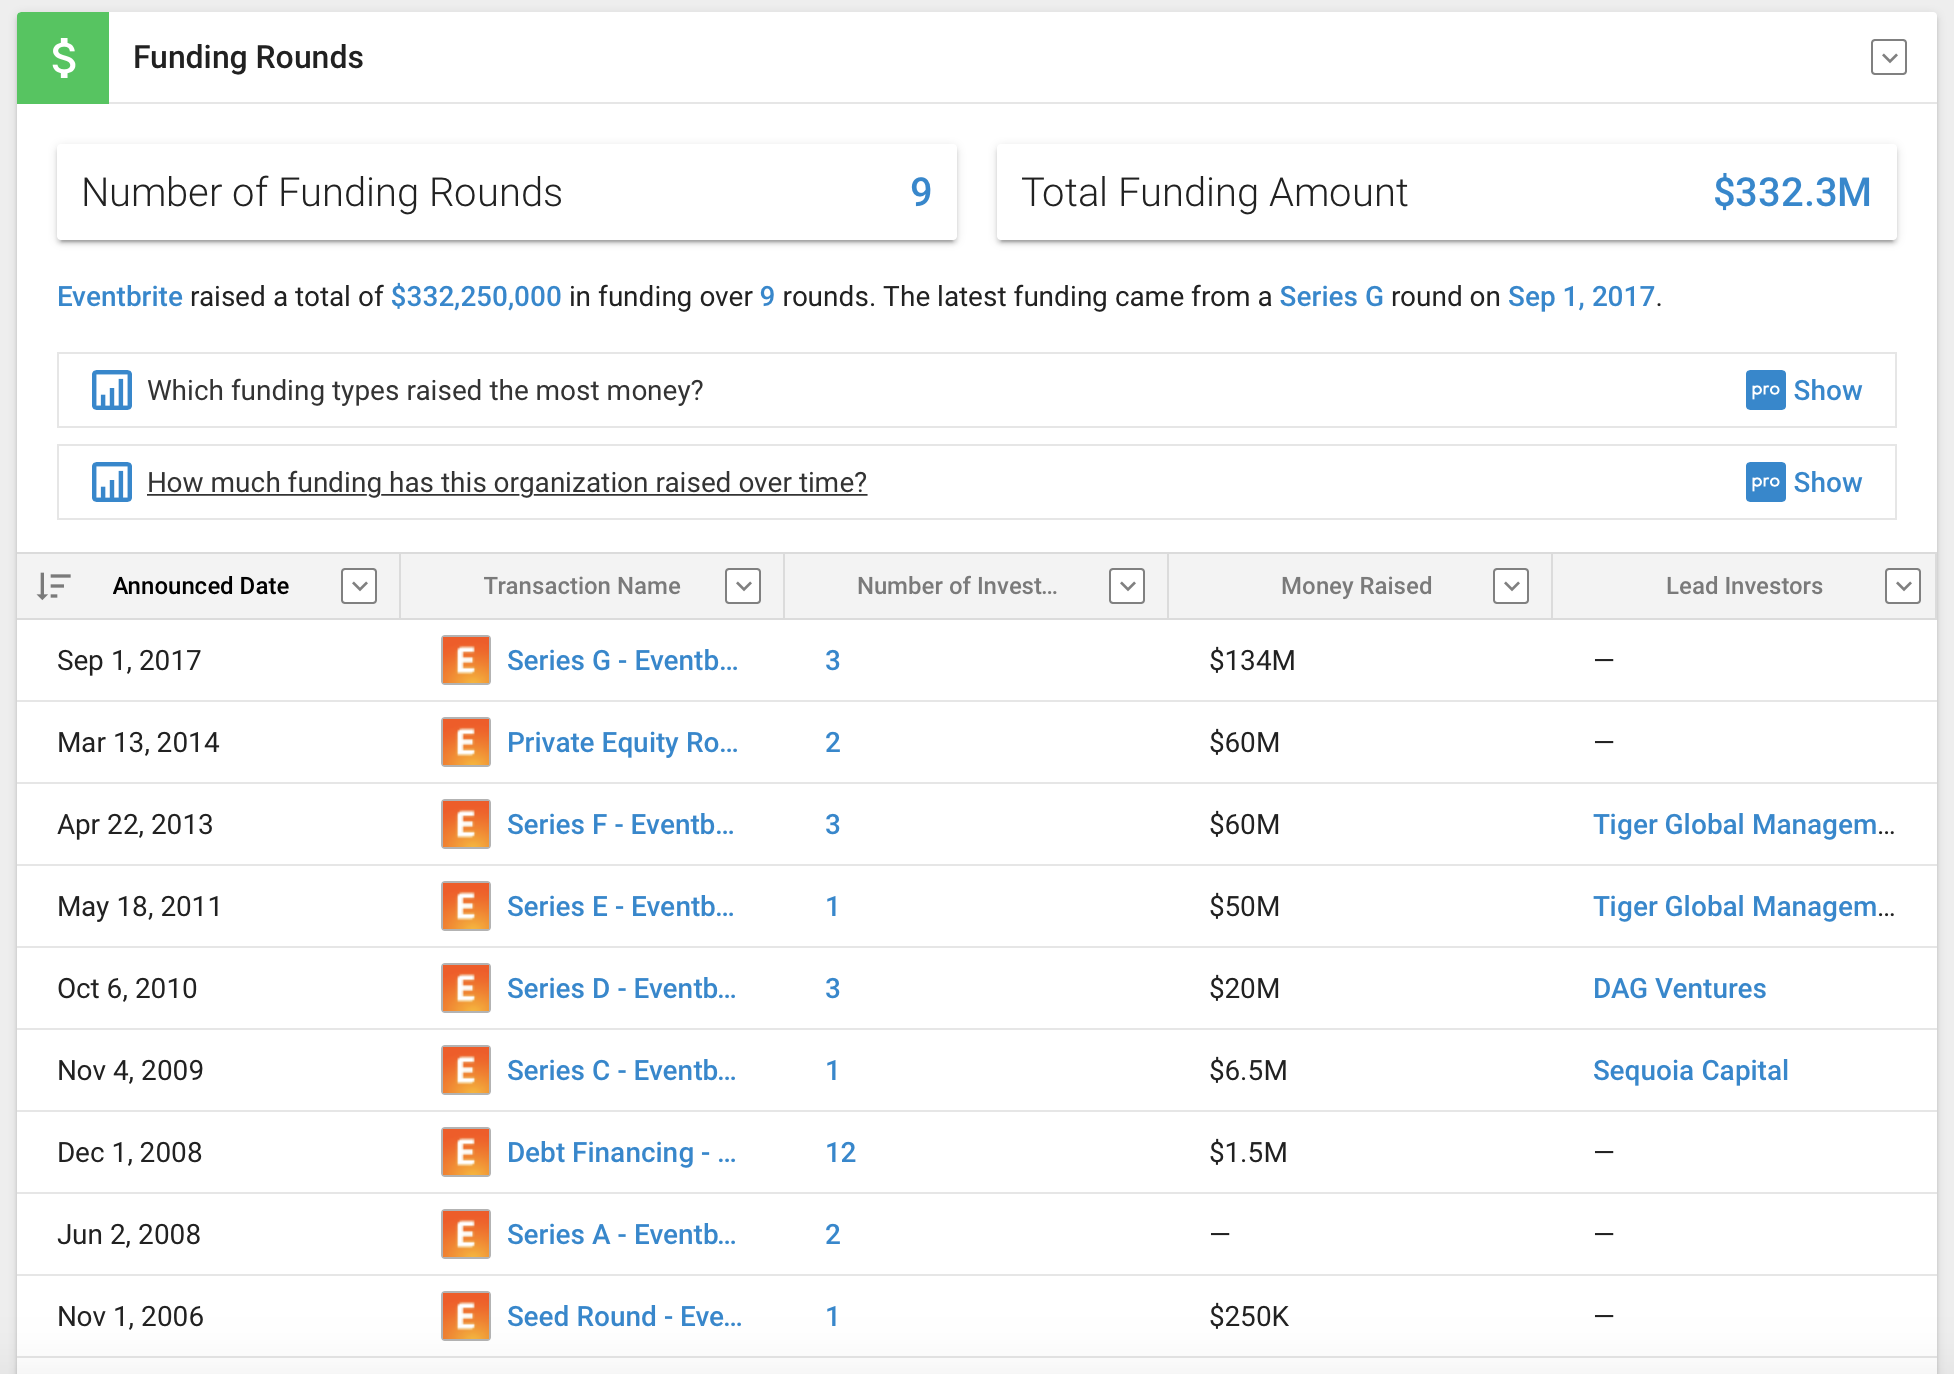Click the Eventbrite logo in Series A row
The width and height of the screenshot is (1954, 1374).
point(466,1234)
